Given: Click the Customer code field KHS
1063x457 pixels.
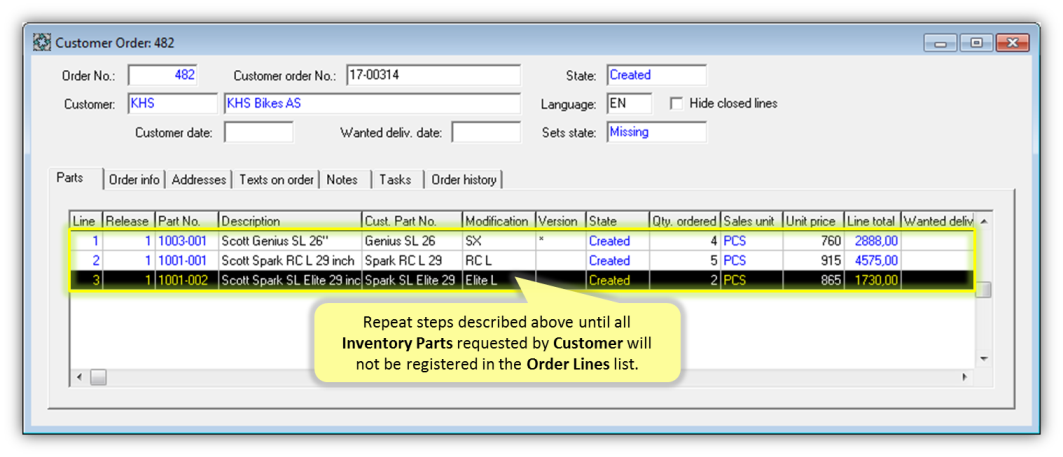Looking at the screenshot, I should pyautogui.click(x=172, y=104).
